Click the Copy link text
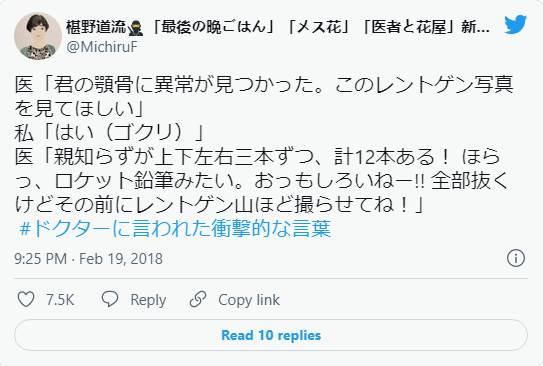The image size is (543, 366). pyautogui.click(x=249, y=300)
